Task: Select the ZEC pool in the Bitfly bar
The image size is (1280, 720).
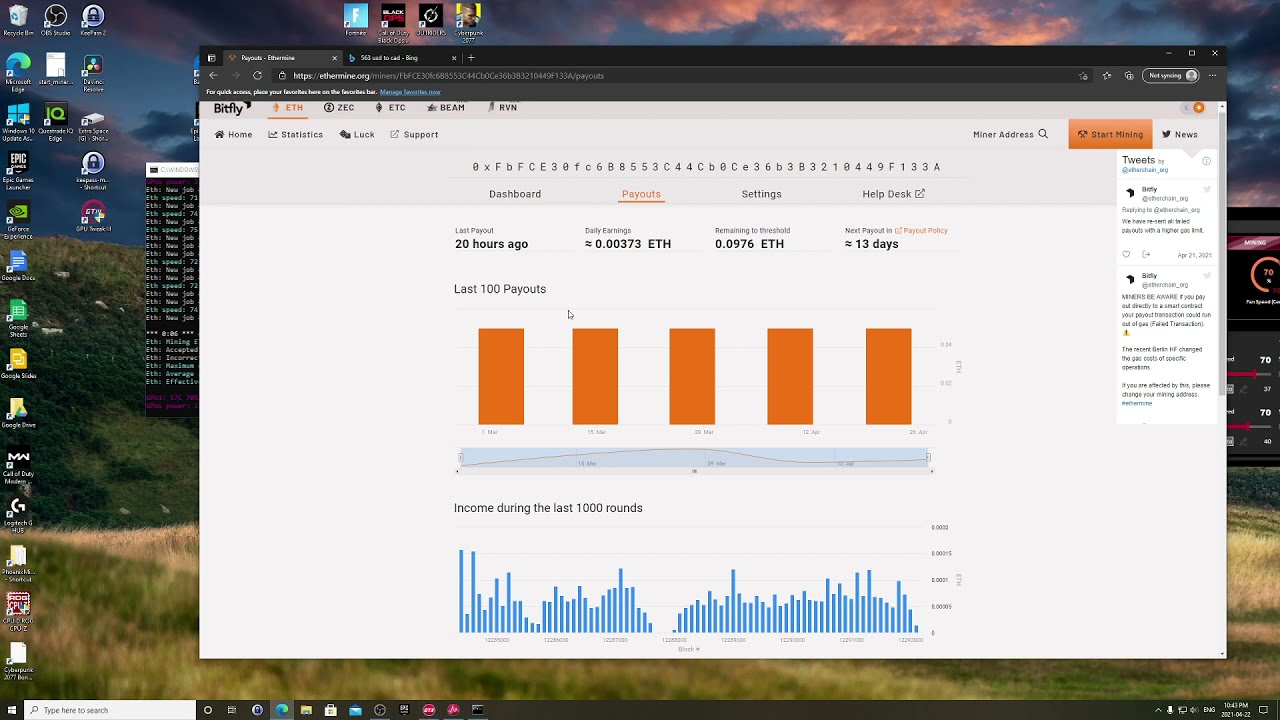Action: click(339, 107)
